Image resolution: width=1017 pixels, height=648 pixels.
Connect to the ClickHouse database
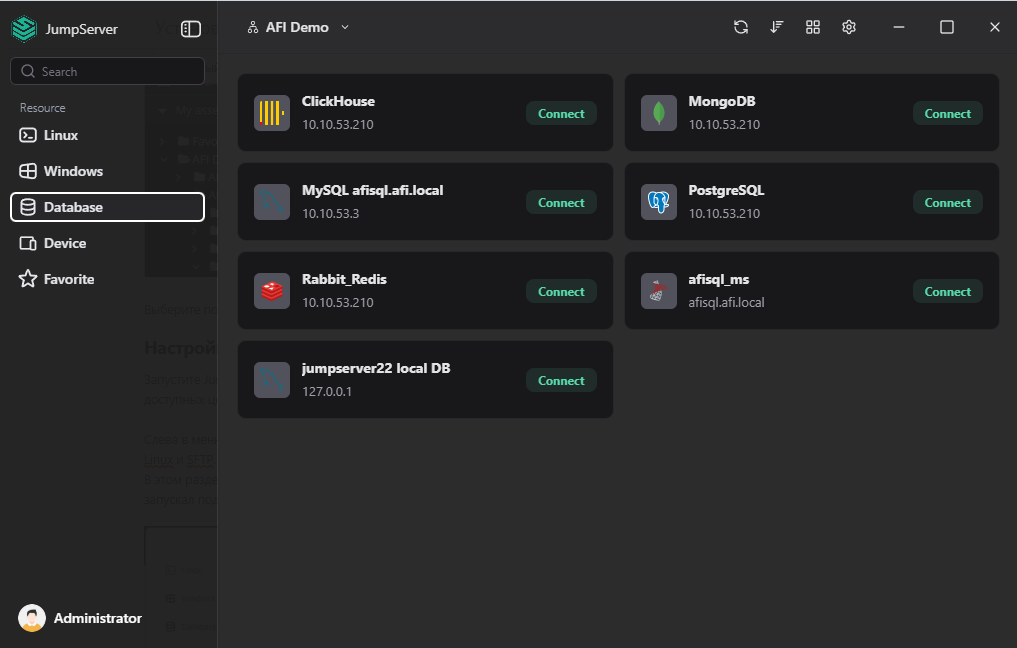click(561, 113)
